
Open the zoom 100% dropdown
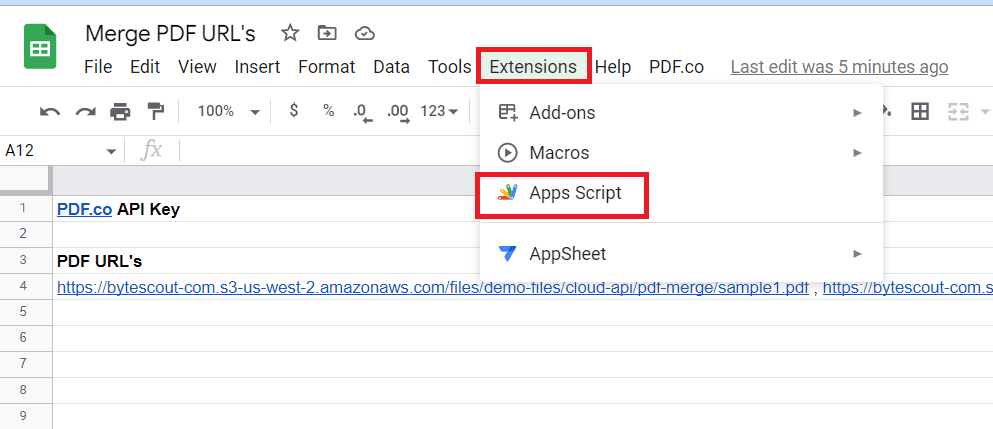229,112
